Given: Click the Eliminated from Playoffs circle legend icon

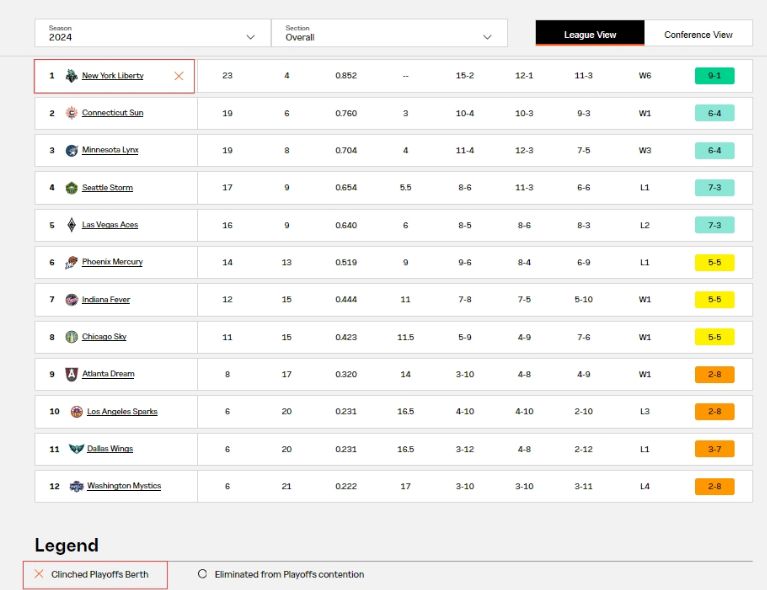Looking at the screenshot, I should coord(202,574).
